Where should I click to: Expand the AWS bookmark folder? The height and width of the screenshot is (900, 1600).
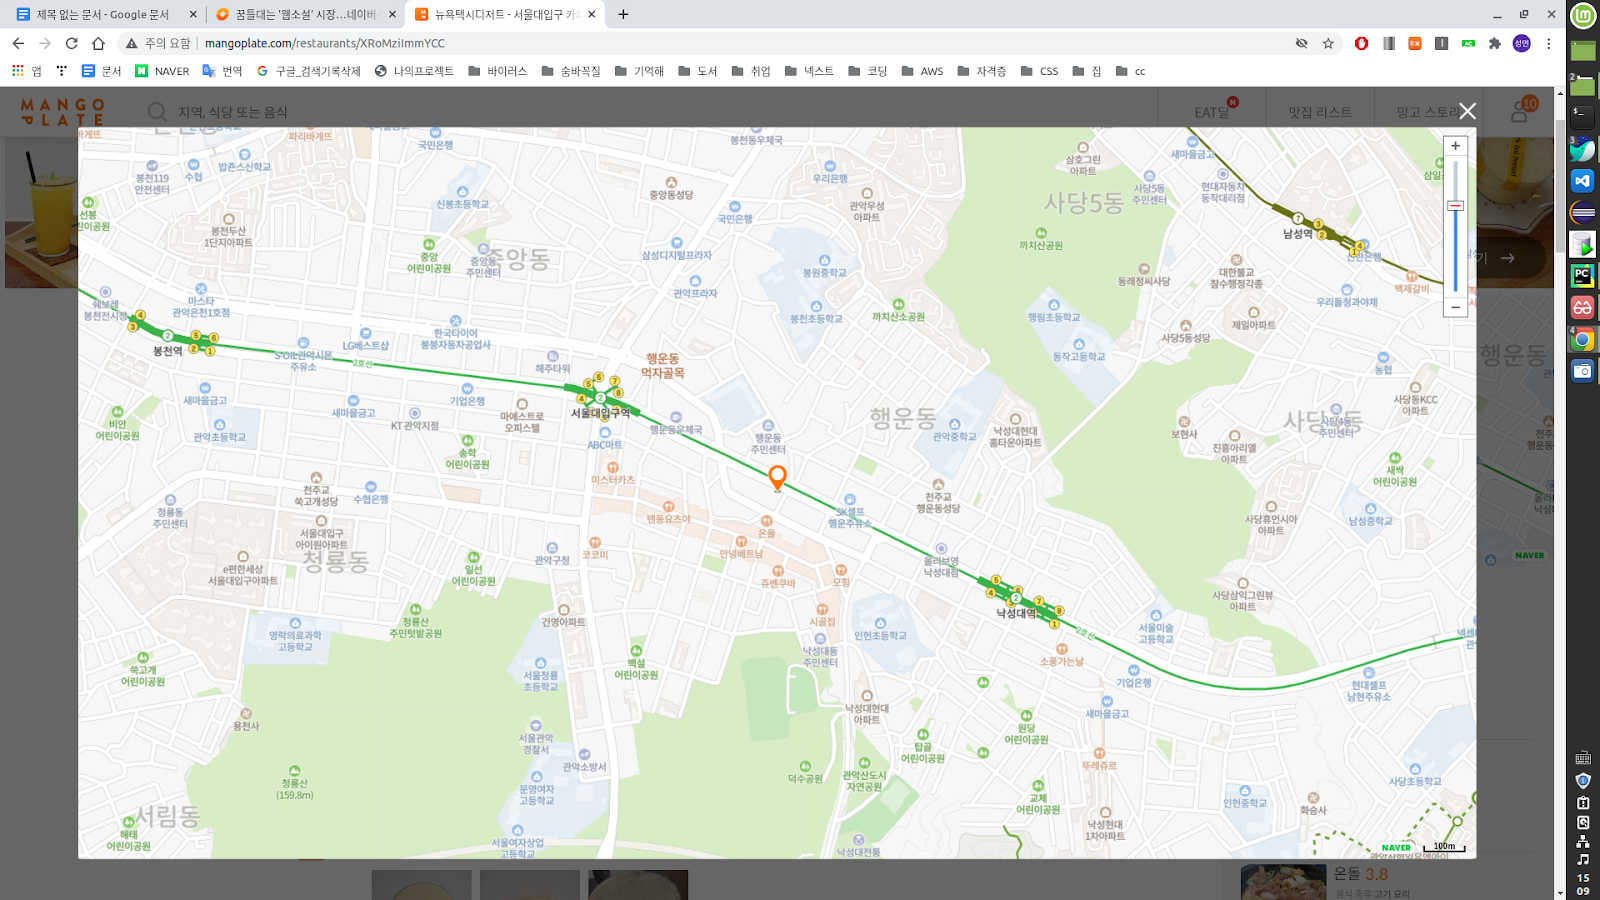click(922, 71)
